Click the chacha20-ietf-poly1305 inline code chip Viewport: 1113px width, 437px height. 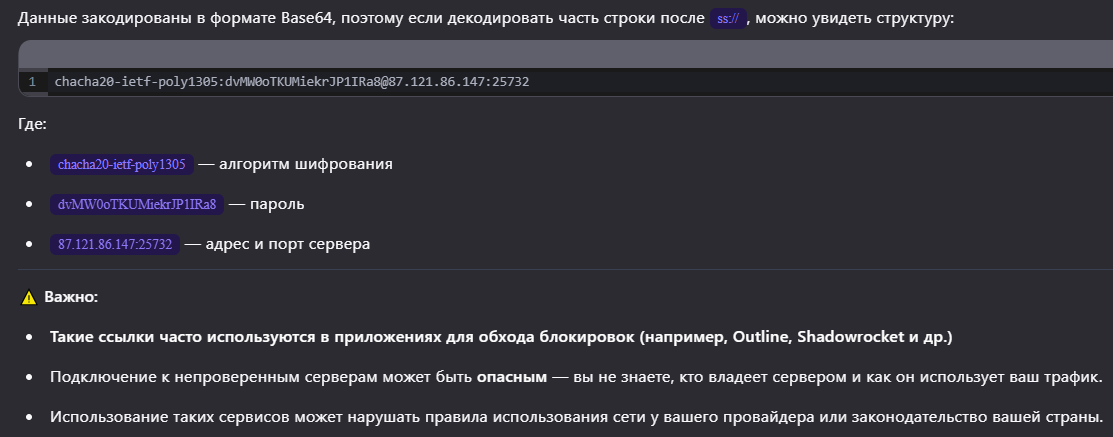(121, 164)
